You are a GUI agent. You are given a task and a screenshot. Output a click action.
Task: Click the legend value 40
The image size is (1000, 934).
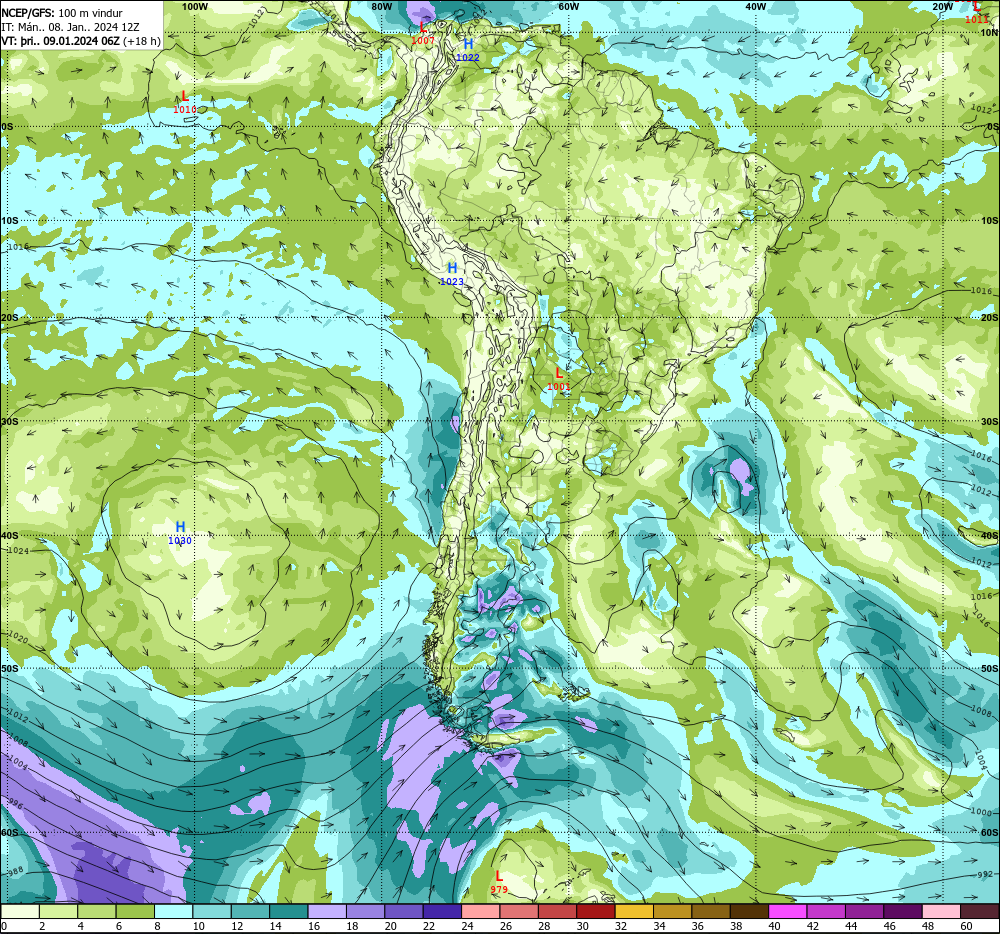[775, 926]
